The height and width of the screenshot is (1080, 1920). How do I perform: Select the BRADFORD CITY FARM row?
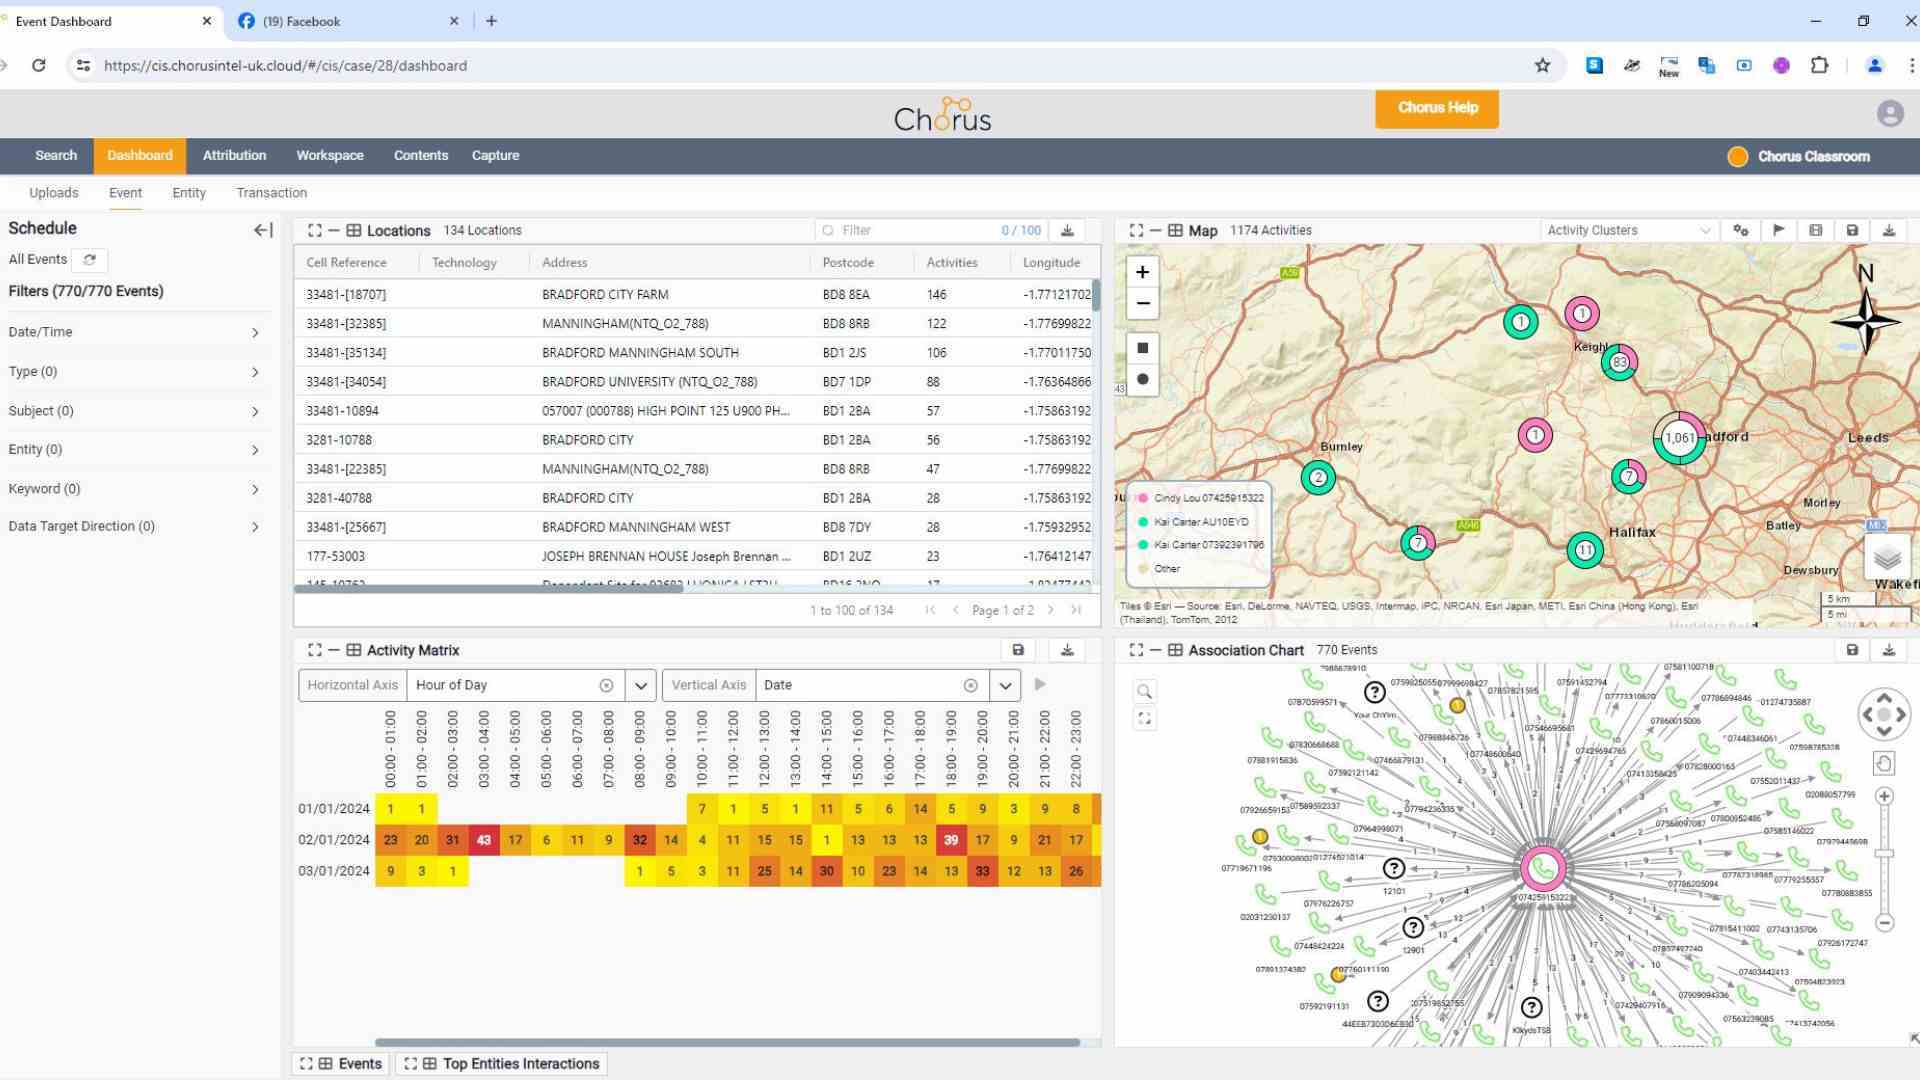pos(695,295)
